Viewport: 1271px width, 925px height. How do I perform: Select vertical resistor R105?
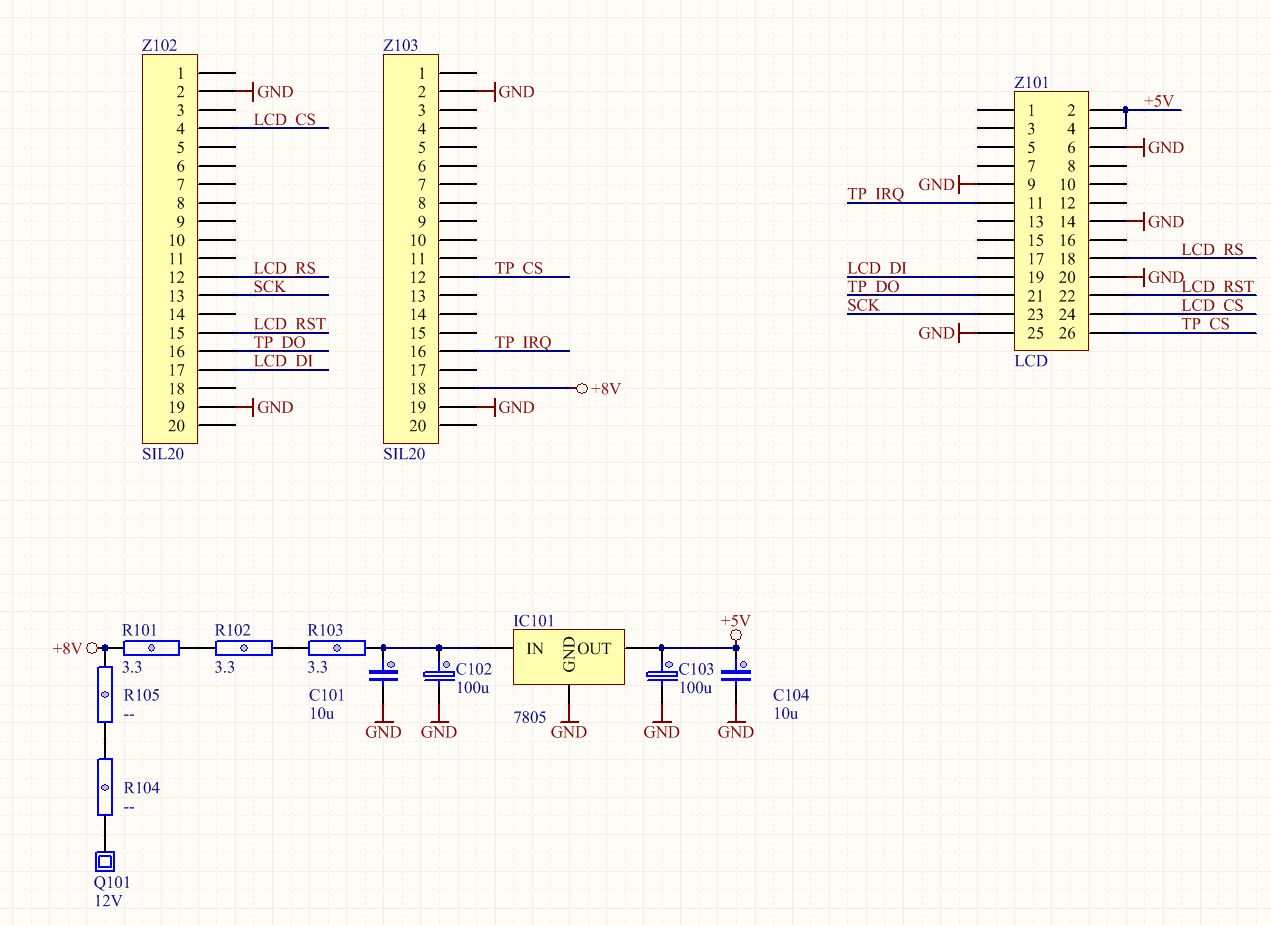104,695
